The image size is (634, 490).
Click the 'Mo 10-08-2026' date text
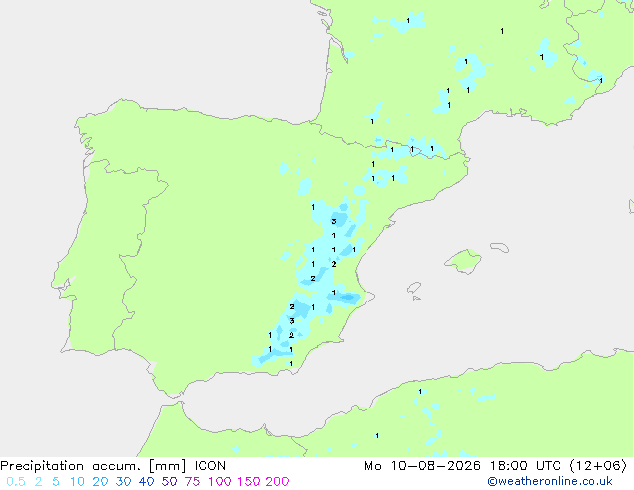[423, 466]
